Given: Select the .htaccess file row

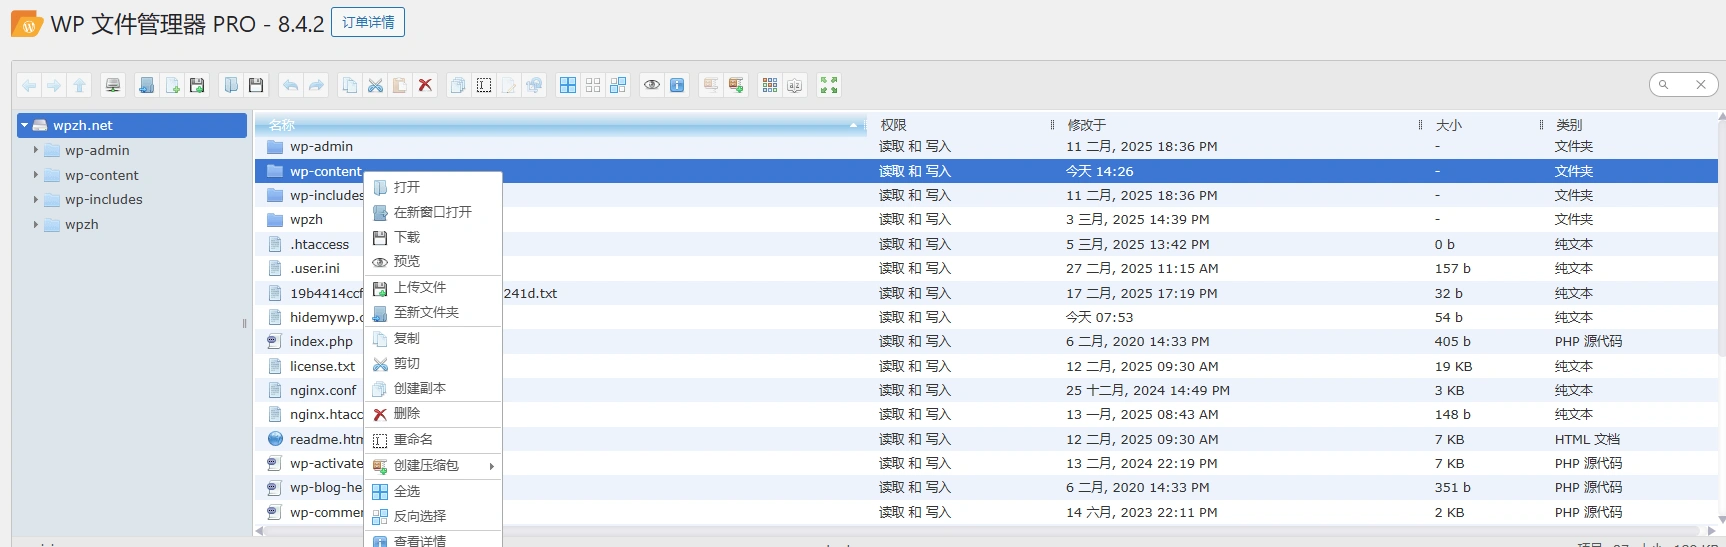Looking at the screenshot, I should tap(986, 244).
